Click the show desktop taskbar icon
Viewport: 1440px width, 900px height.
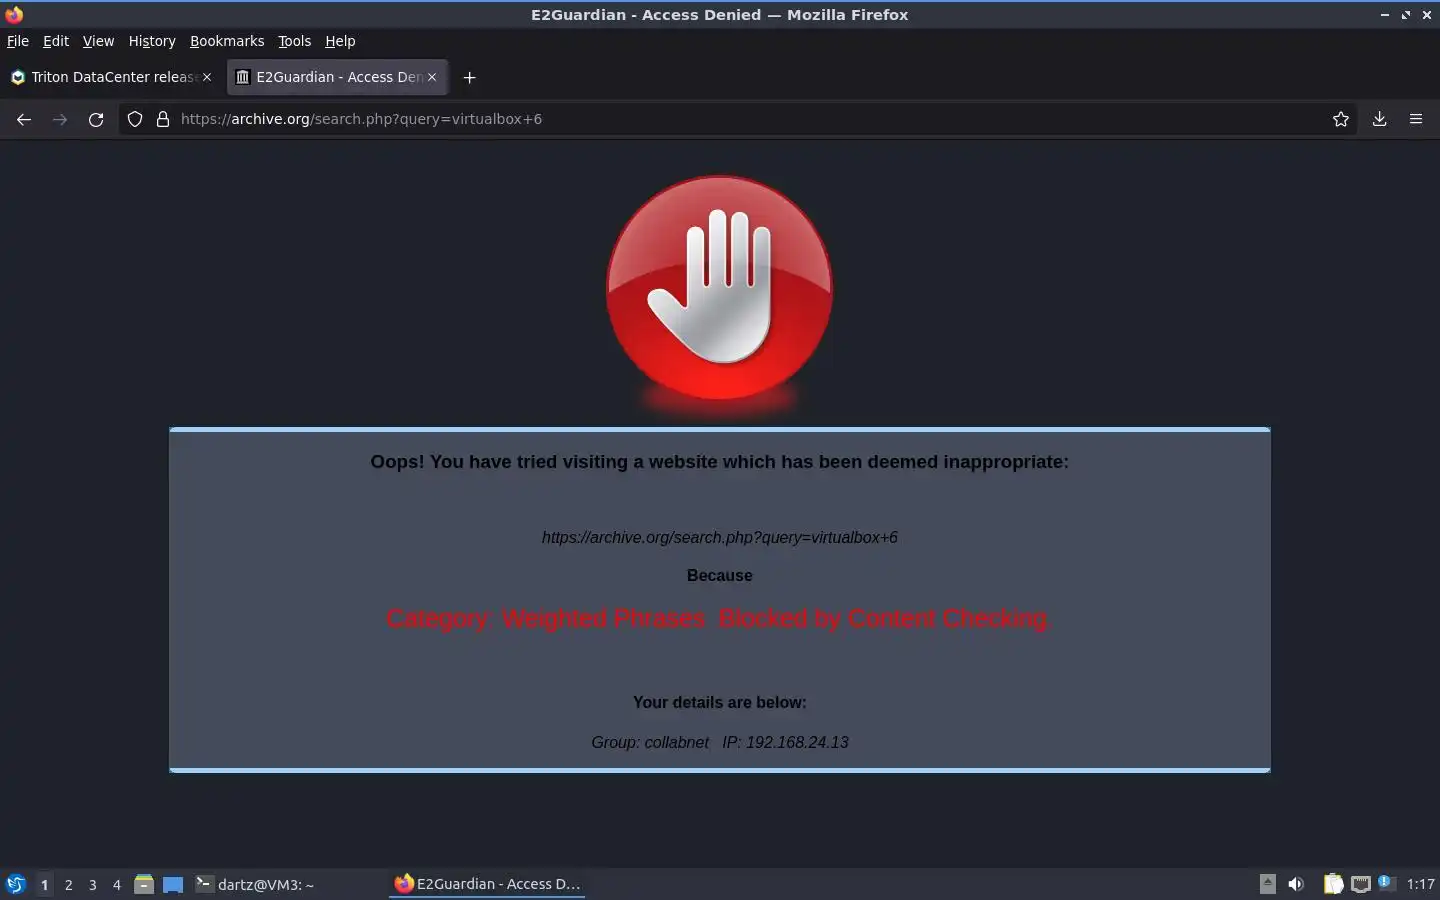point(173,884)
